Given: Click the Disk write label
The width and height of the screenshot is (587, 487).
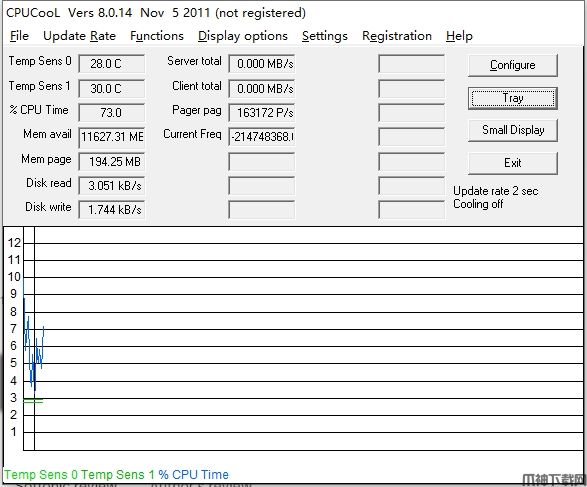Looking at the screenshot, I should (48, 207).
